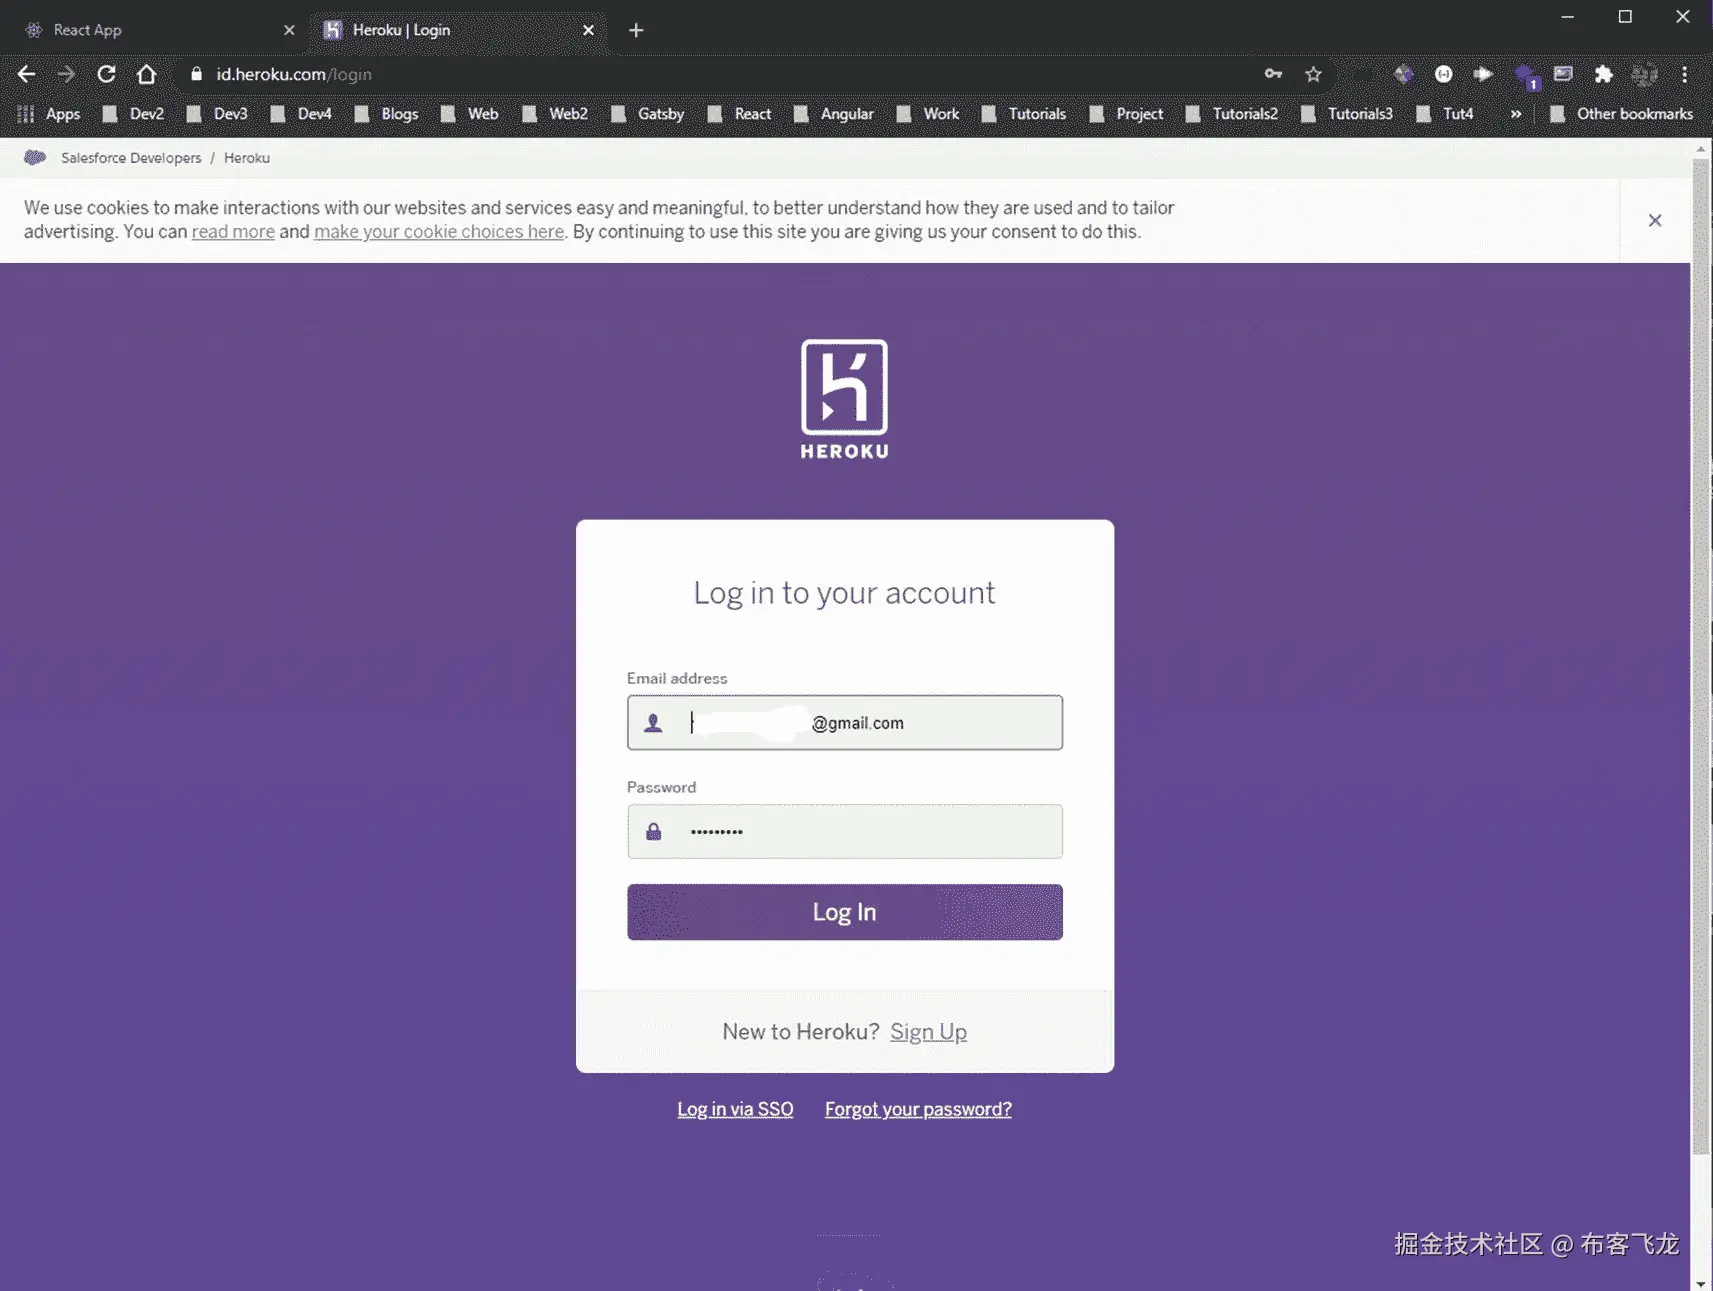Screen dimensions: 1713x1291
Task: Click the Log In button
Action: (x=845, y=912)
